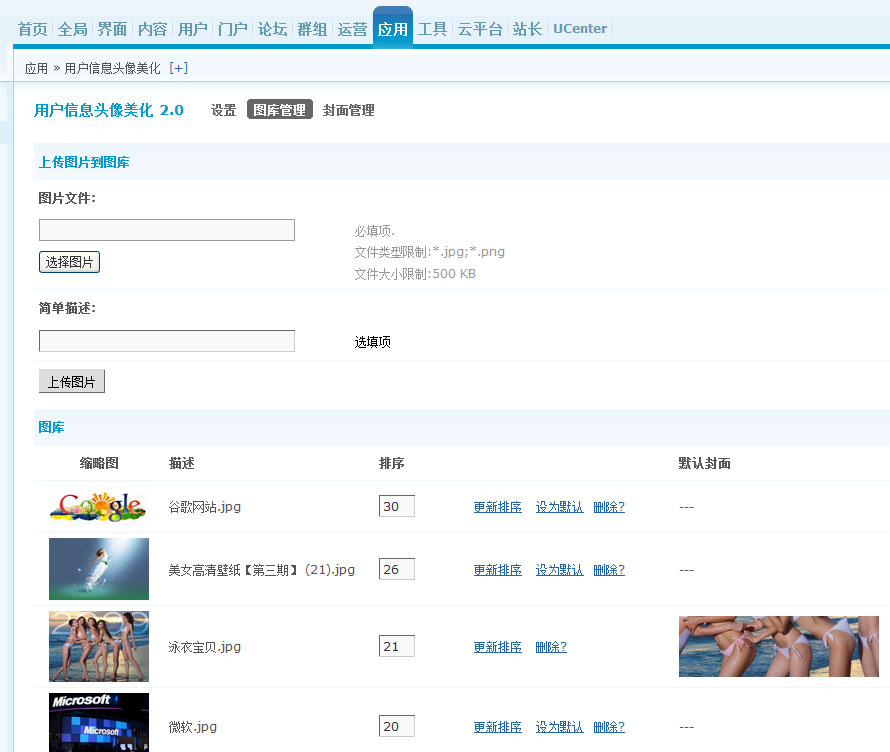This screenshot has height=752, width=890.
Task: Expand the breadcrumb with the [+] control
Action: pos(178,69)
